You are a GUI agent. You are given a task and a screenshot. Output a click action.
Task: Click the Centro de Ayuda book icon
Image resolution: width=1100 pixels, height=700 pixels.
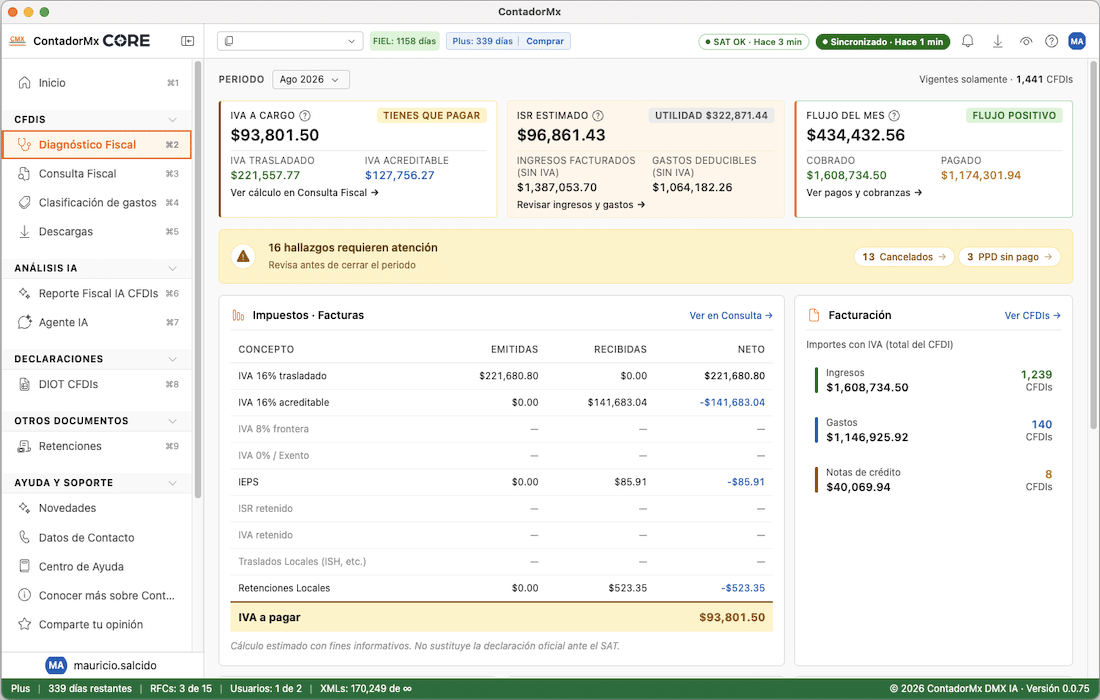(25, 566)
